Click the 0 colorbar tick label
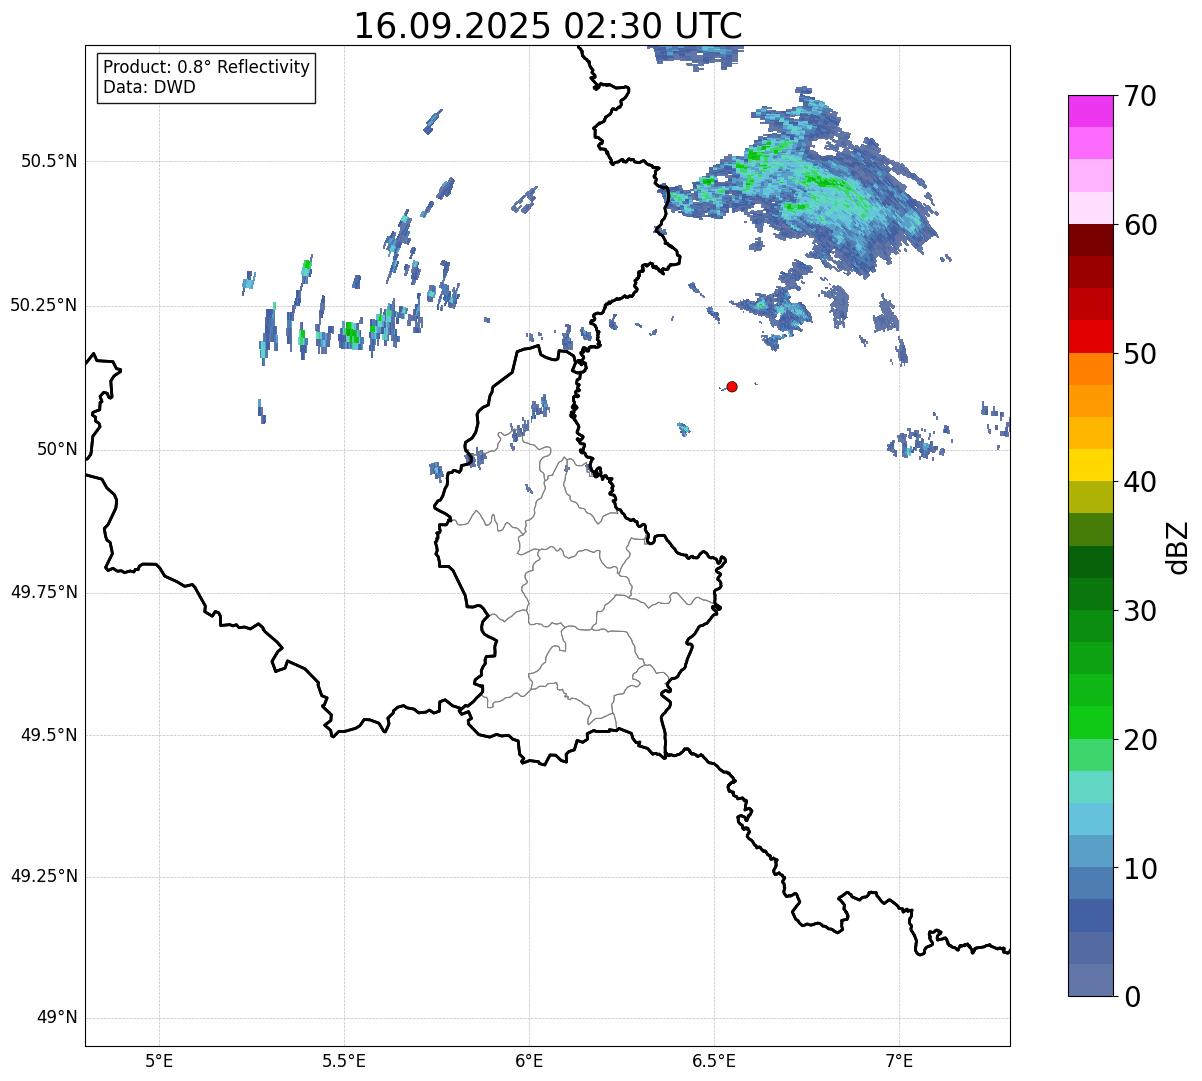 tap(1132, 996)
